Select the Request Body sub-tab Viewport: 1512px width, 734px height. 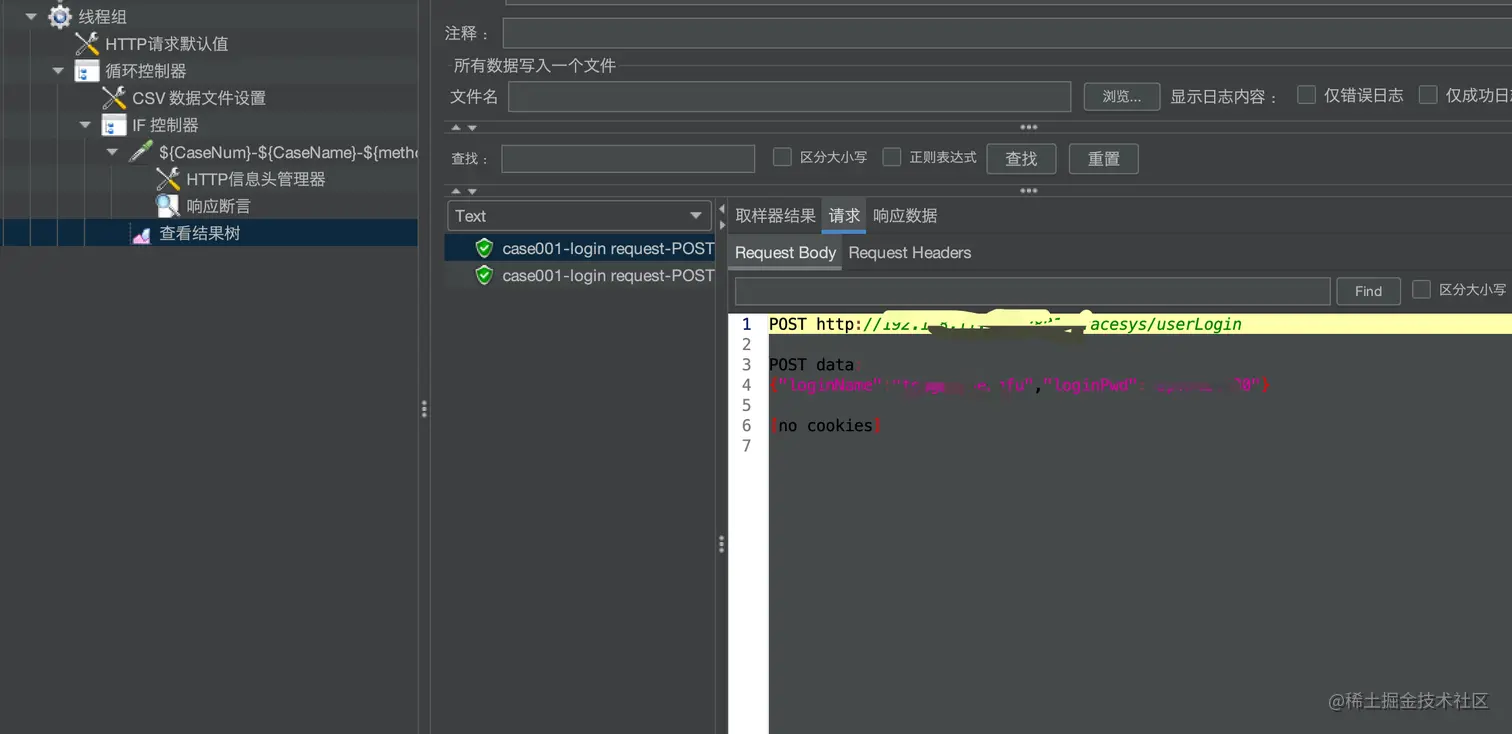(x=785, y=253)
